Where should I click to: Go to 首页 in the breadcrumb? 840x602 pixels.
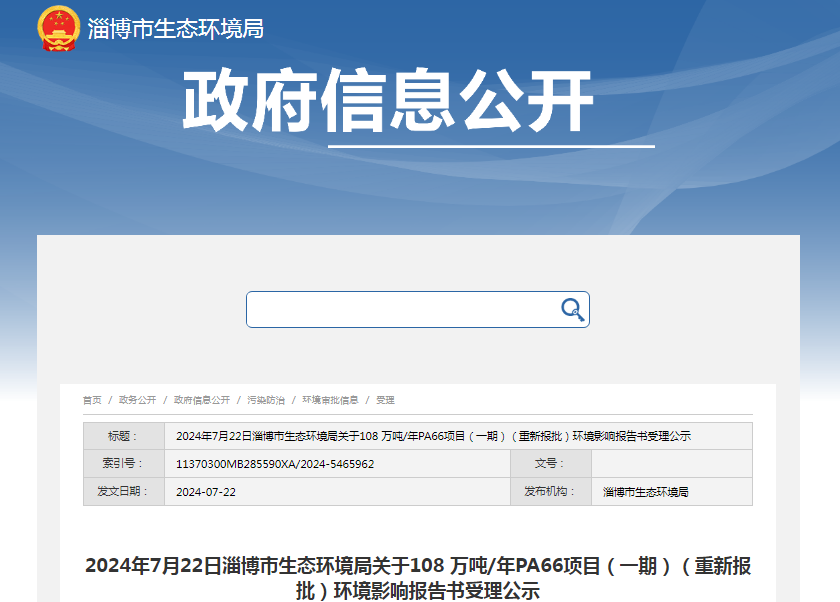coord(92,400)
